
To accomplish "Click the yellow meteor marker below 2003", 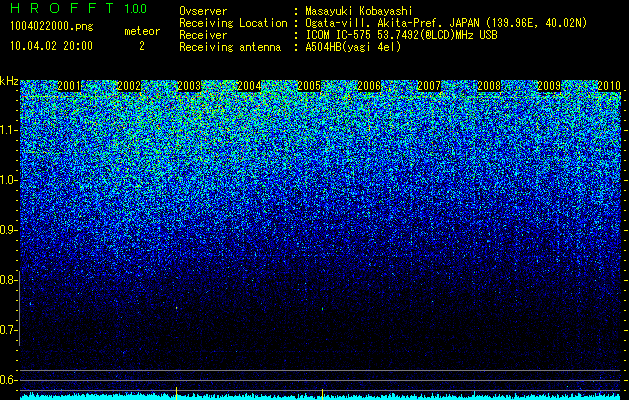I will (x=176, y=393).
